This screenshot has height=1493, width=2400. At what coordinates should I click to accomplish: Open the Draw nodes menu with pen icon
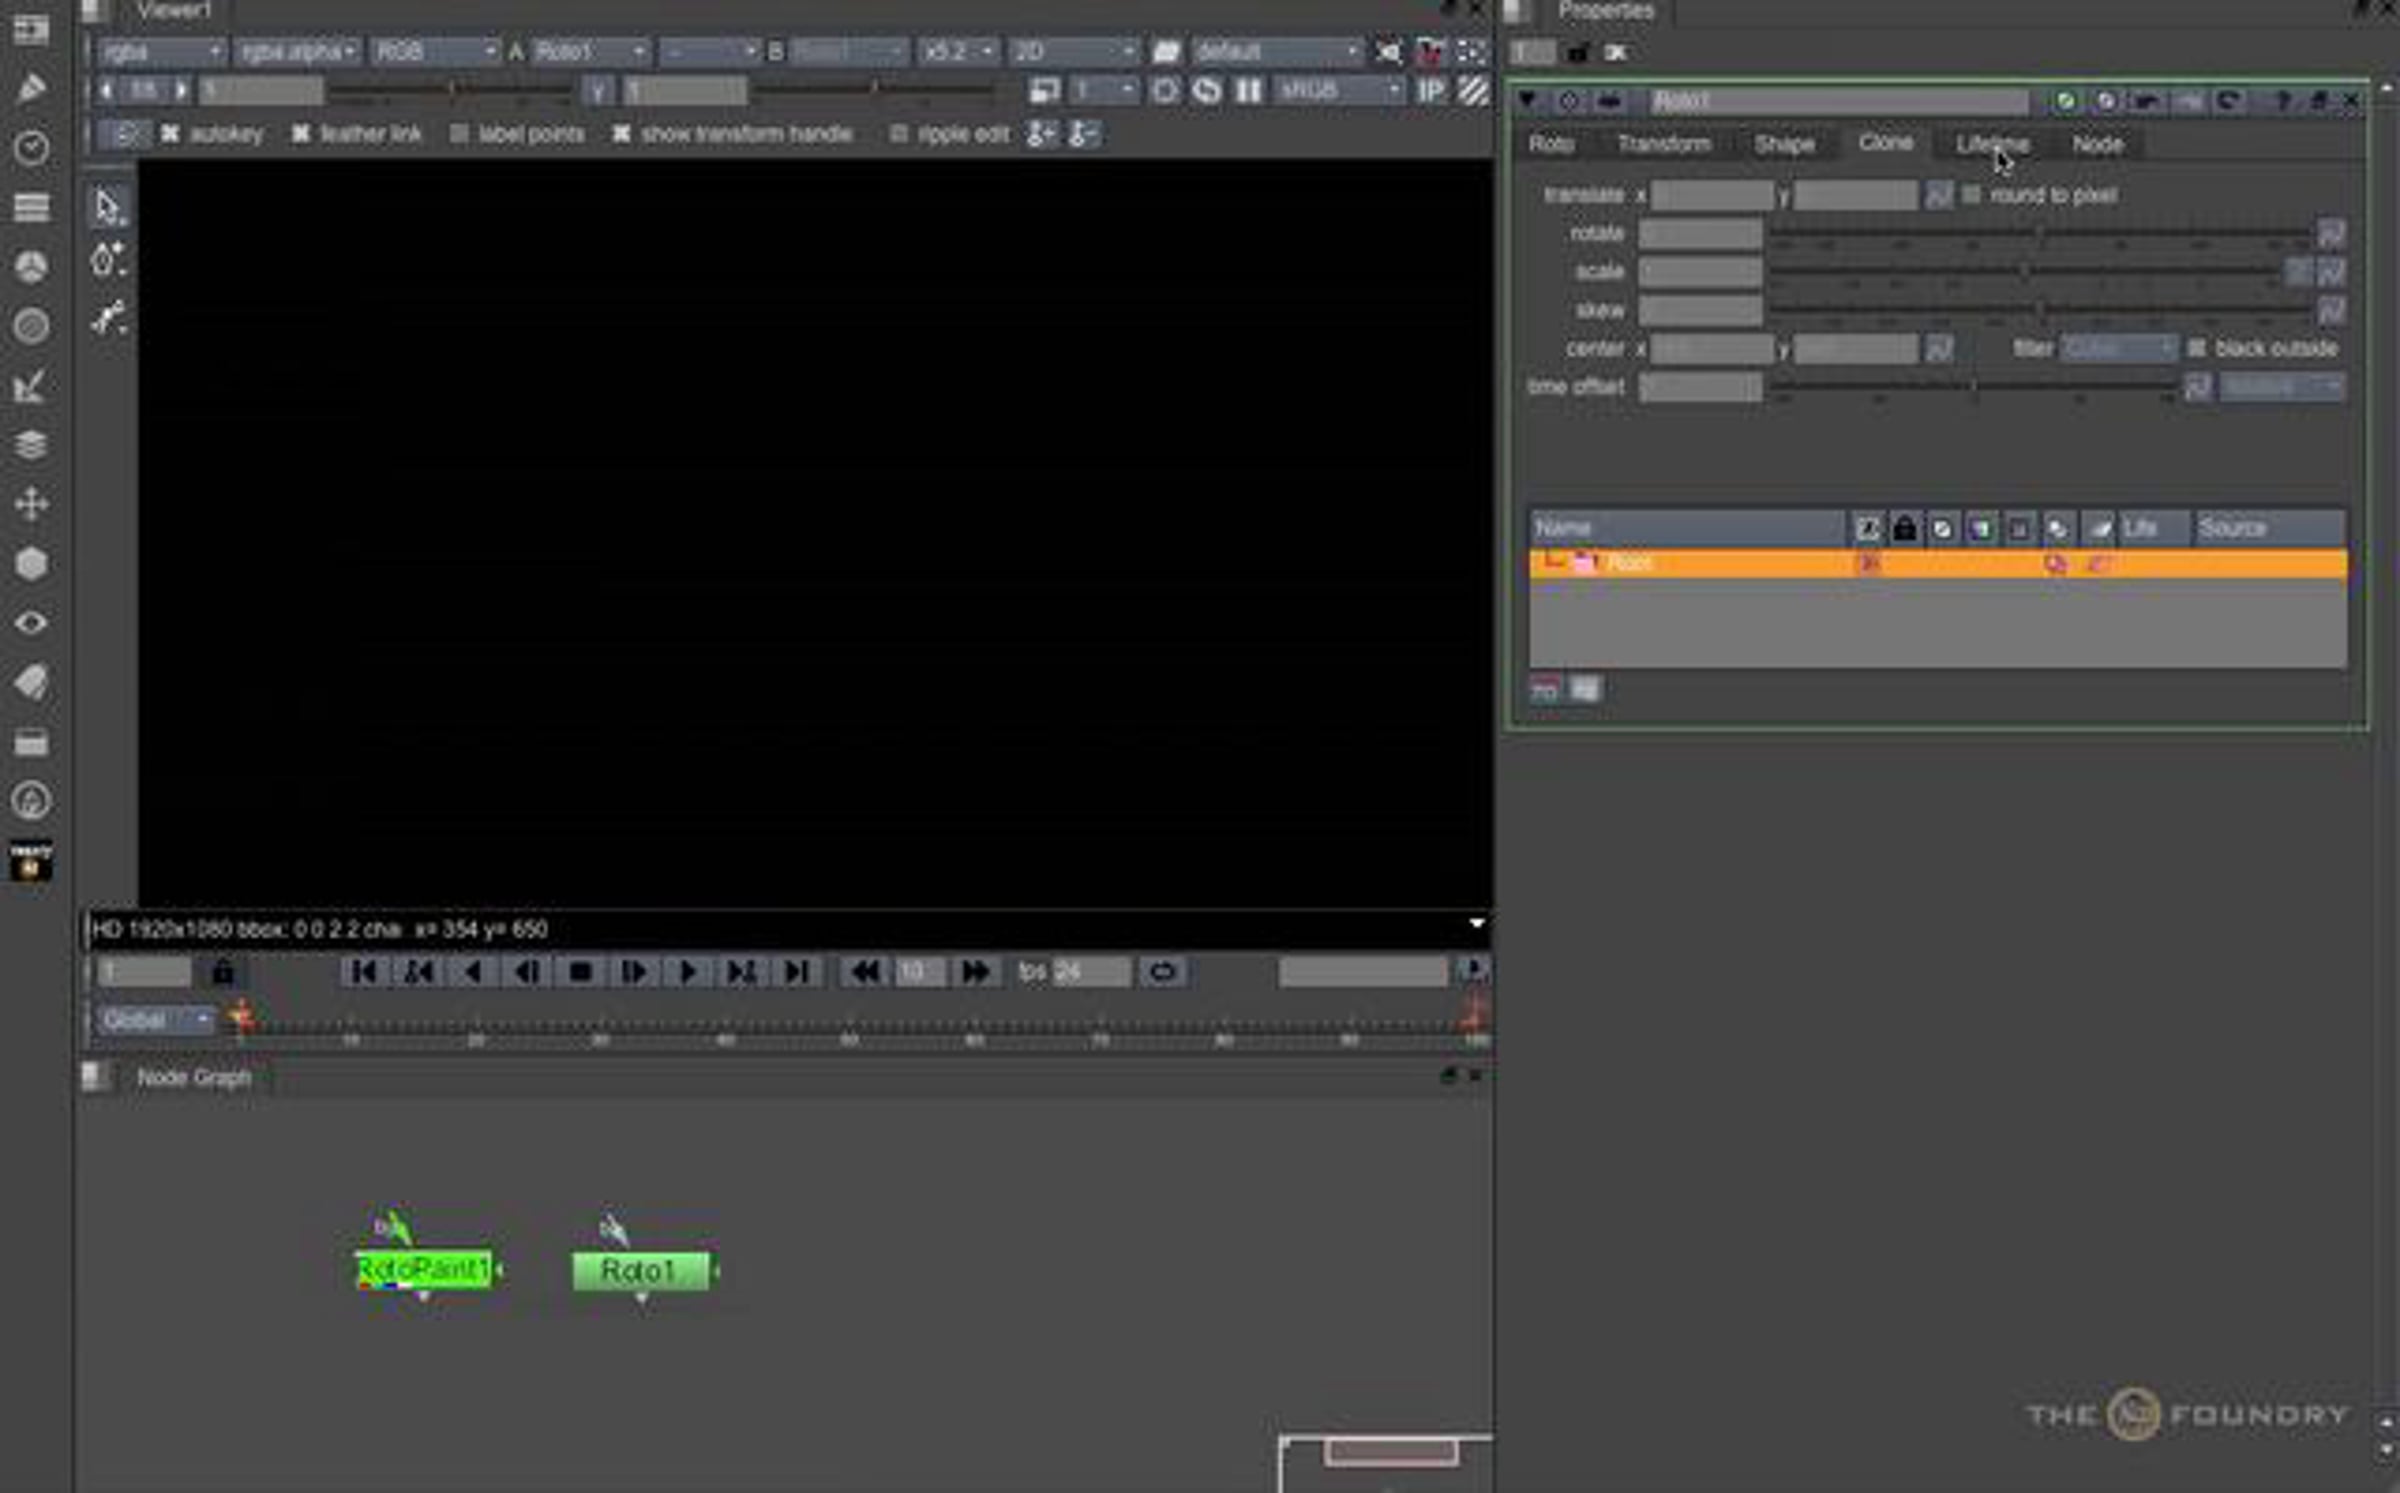[x=31, y=89]
